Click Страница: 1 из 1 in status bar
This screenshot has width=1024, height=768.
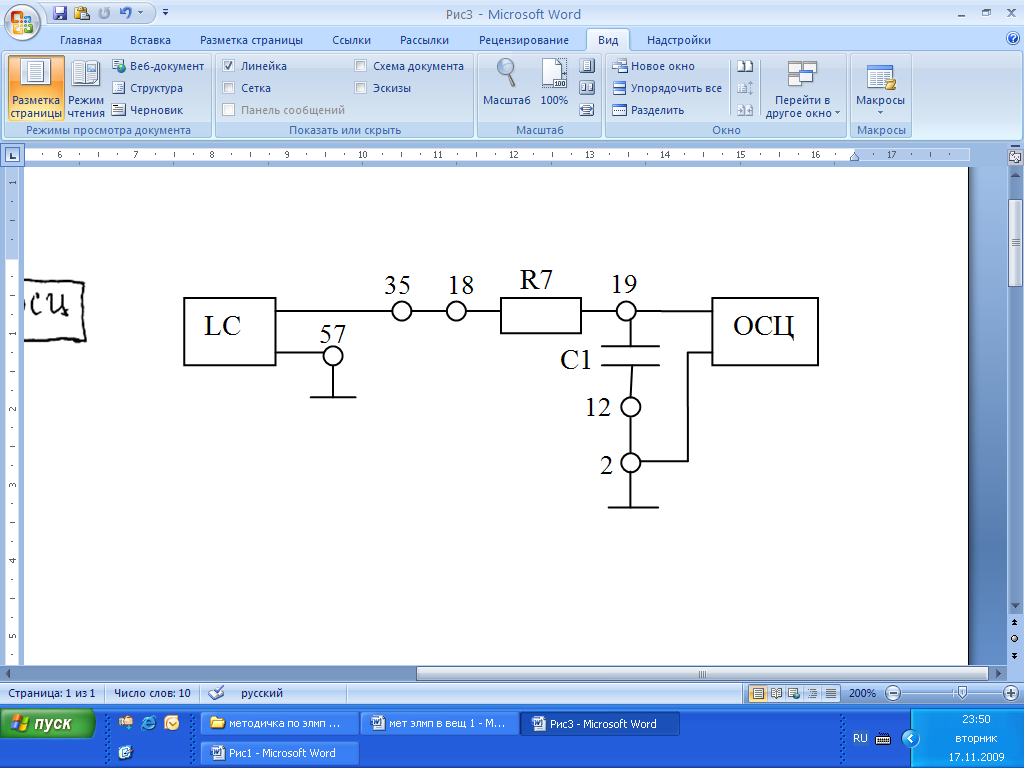pos(52,694)
